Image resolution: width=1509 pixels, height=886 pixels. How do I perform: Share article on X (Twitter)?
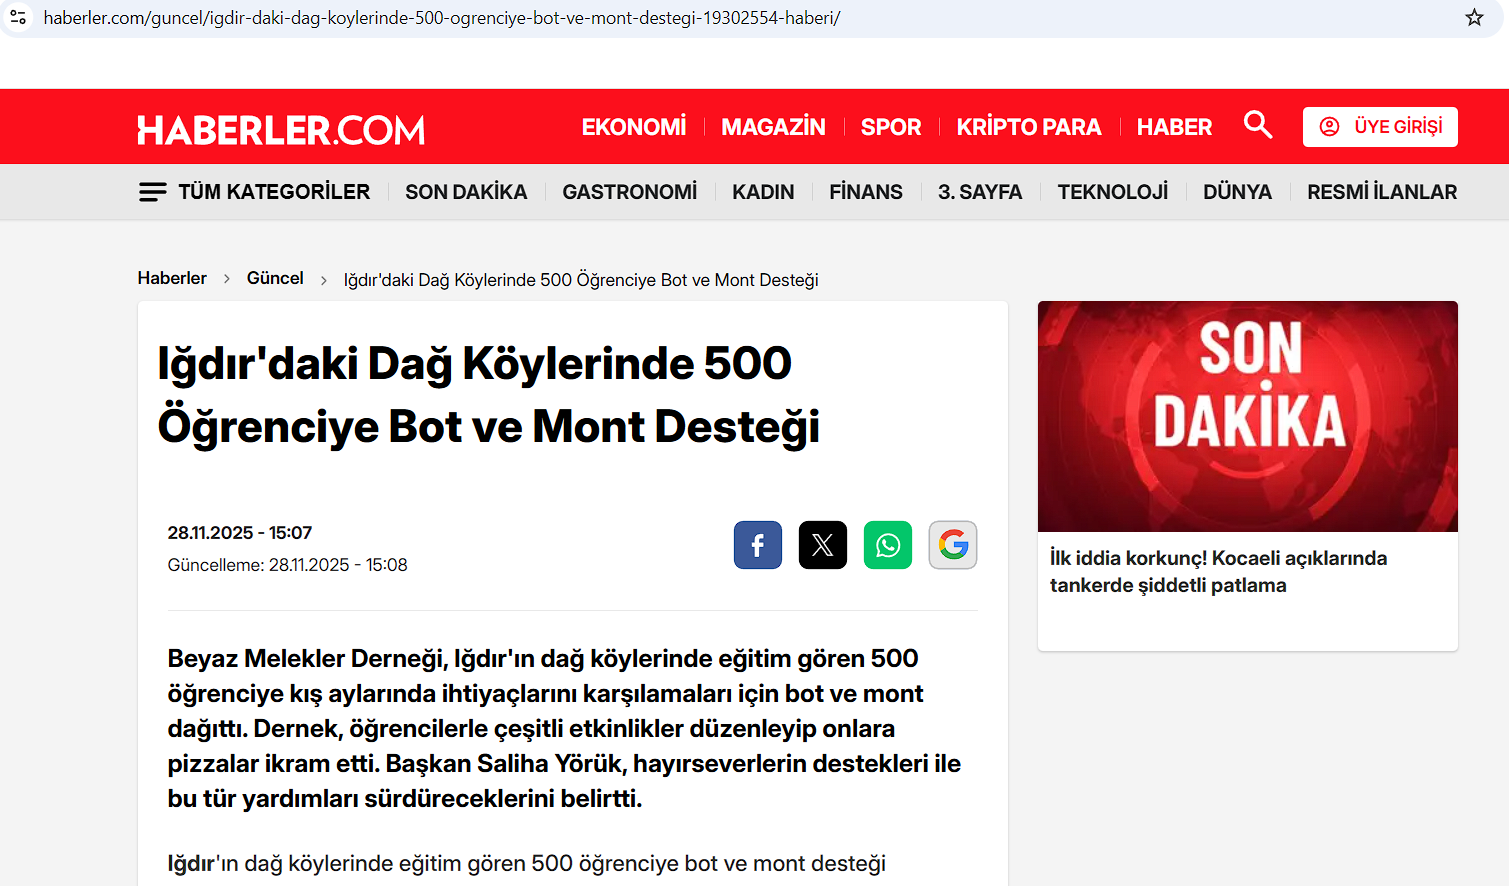[822, 545]
